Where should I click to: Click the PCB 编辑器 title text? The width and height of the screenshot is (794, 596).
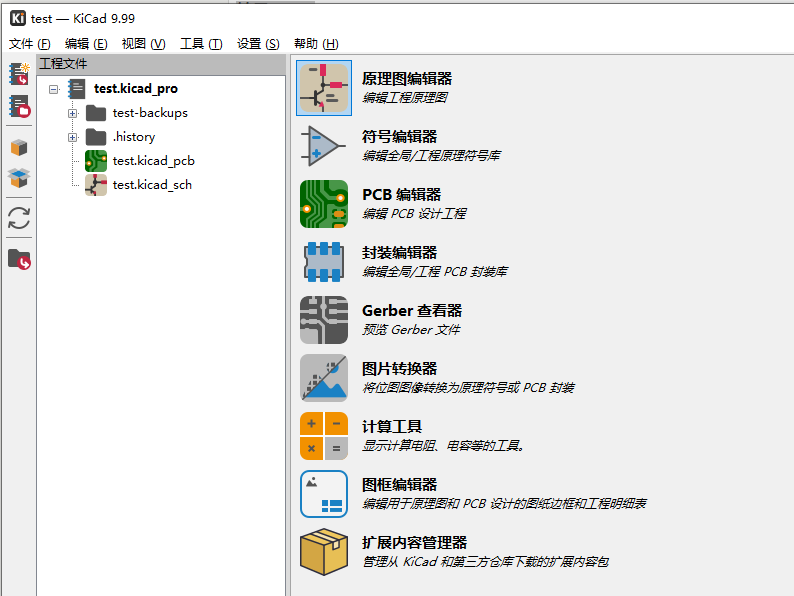(x=402, y=194)
